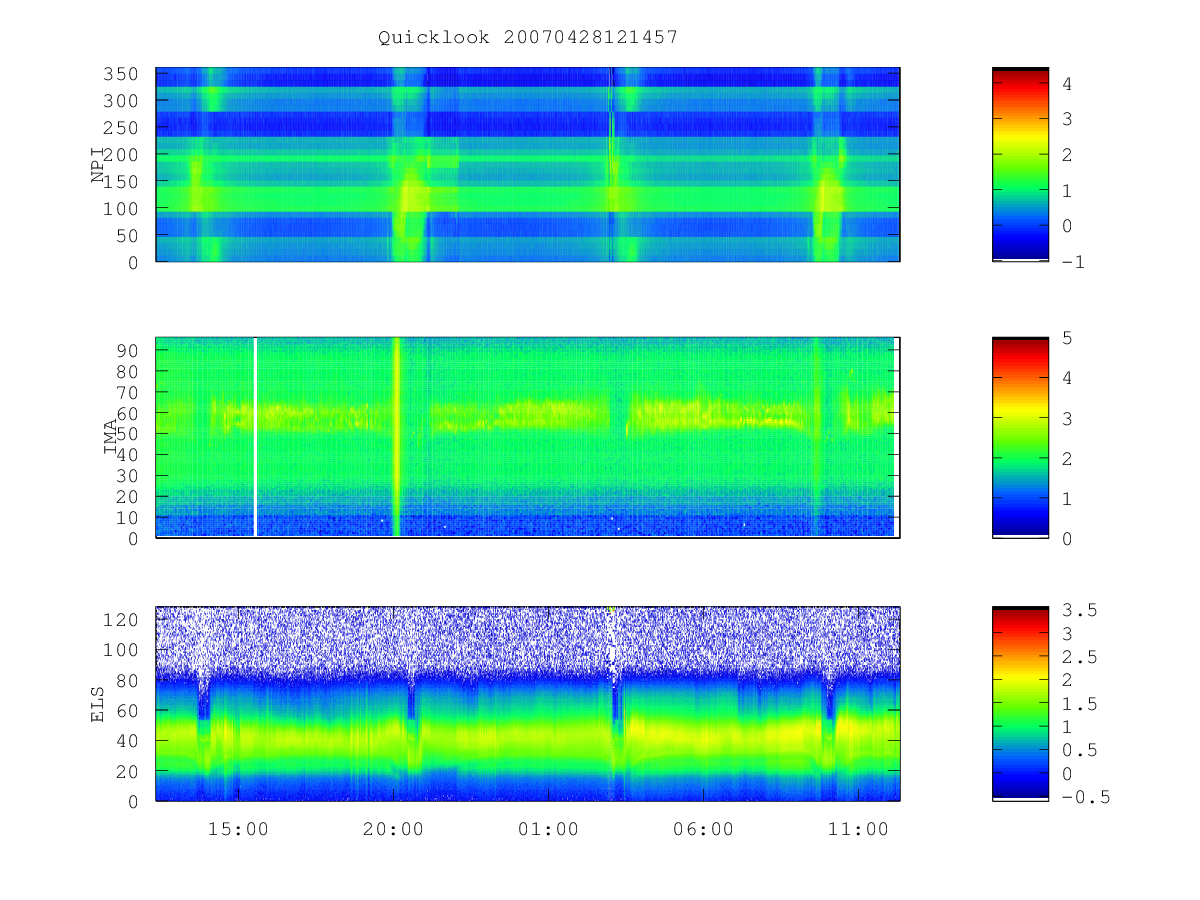Click the yellow vertical stripe in IMA panel

tap(397, 437)
